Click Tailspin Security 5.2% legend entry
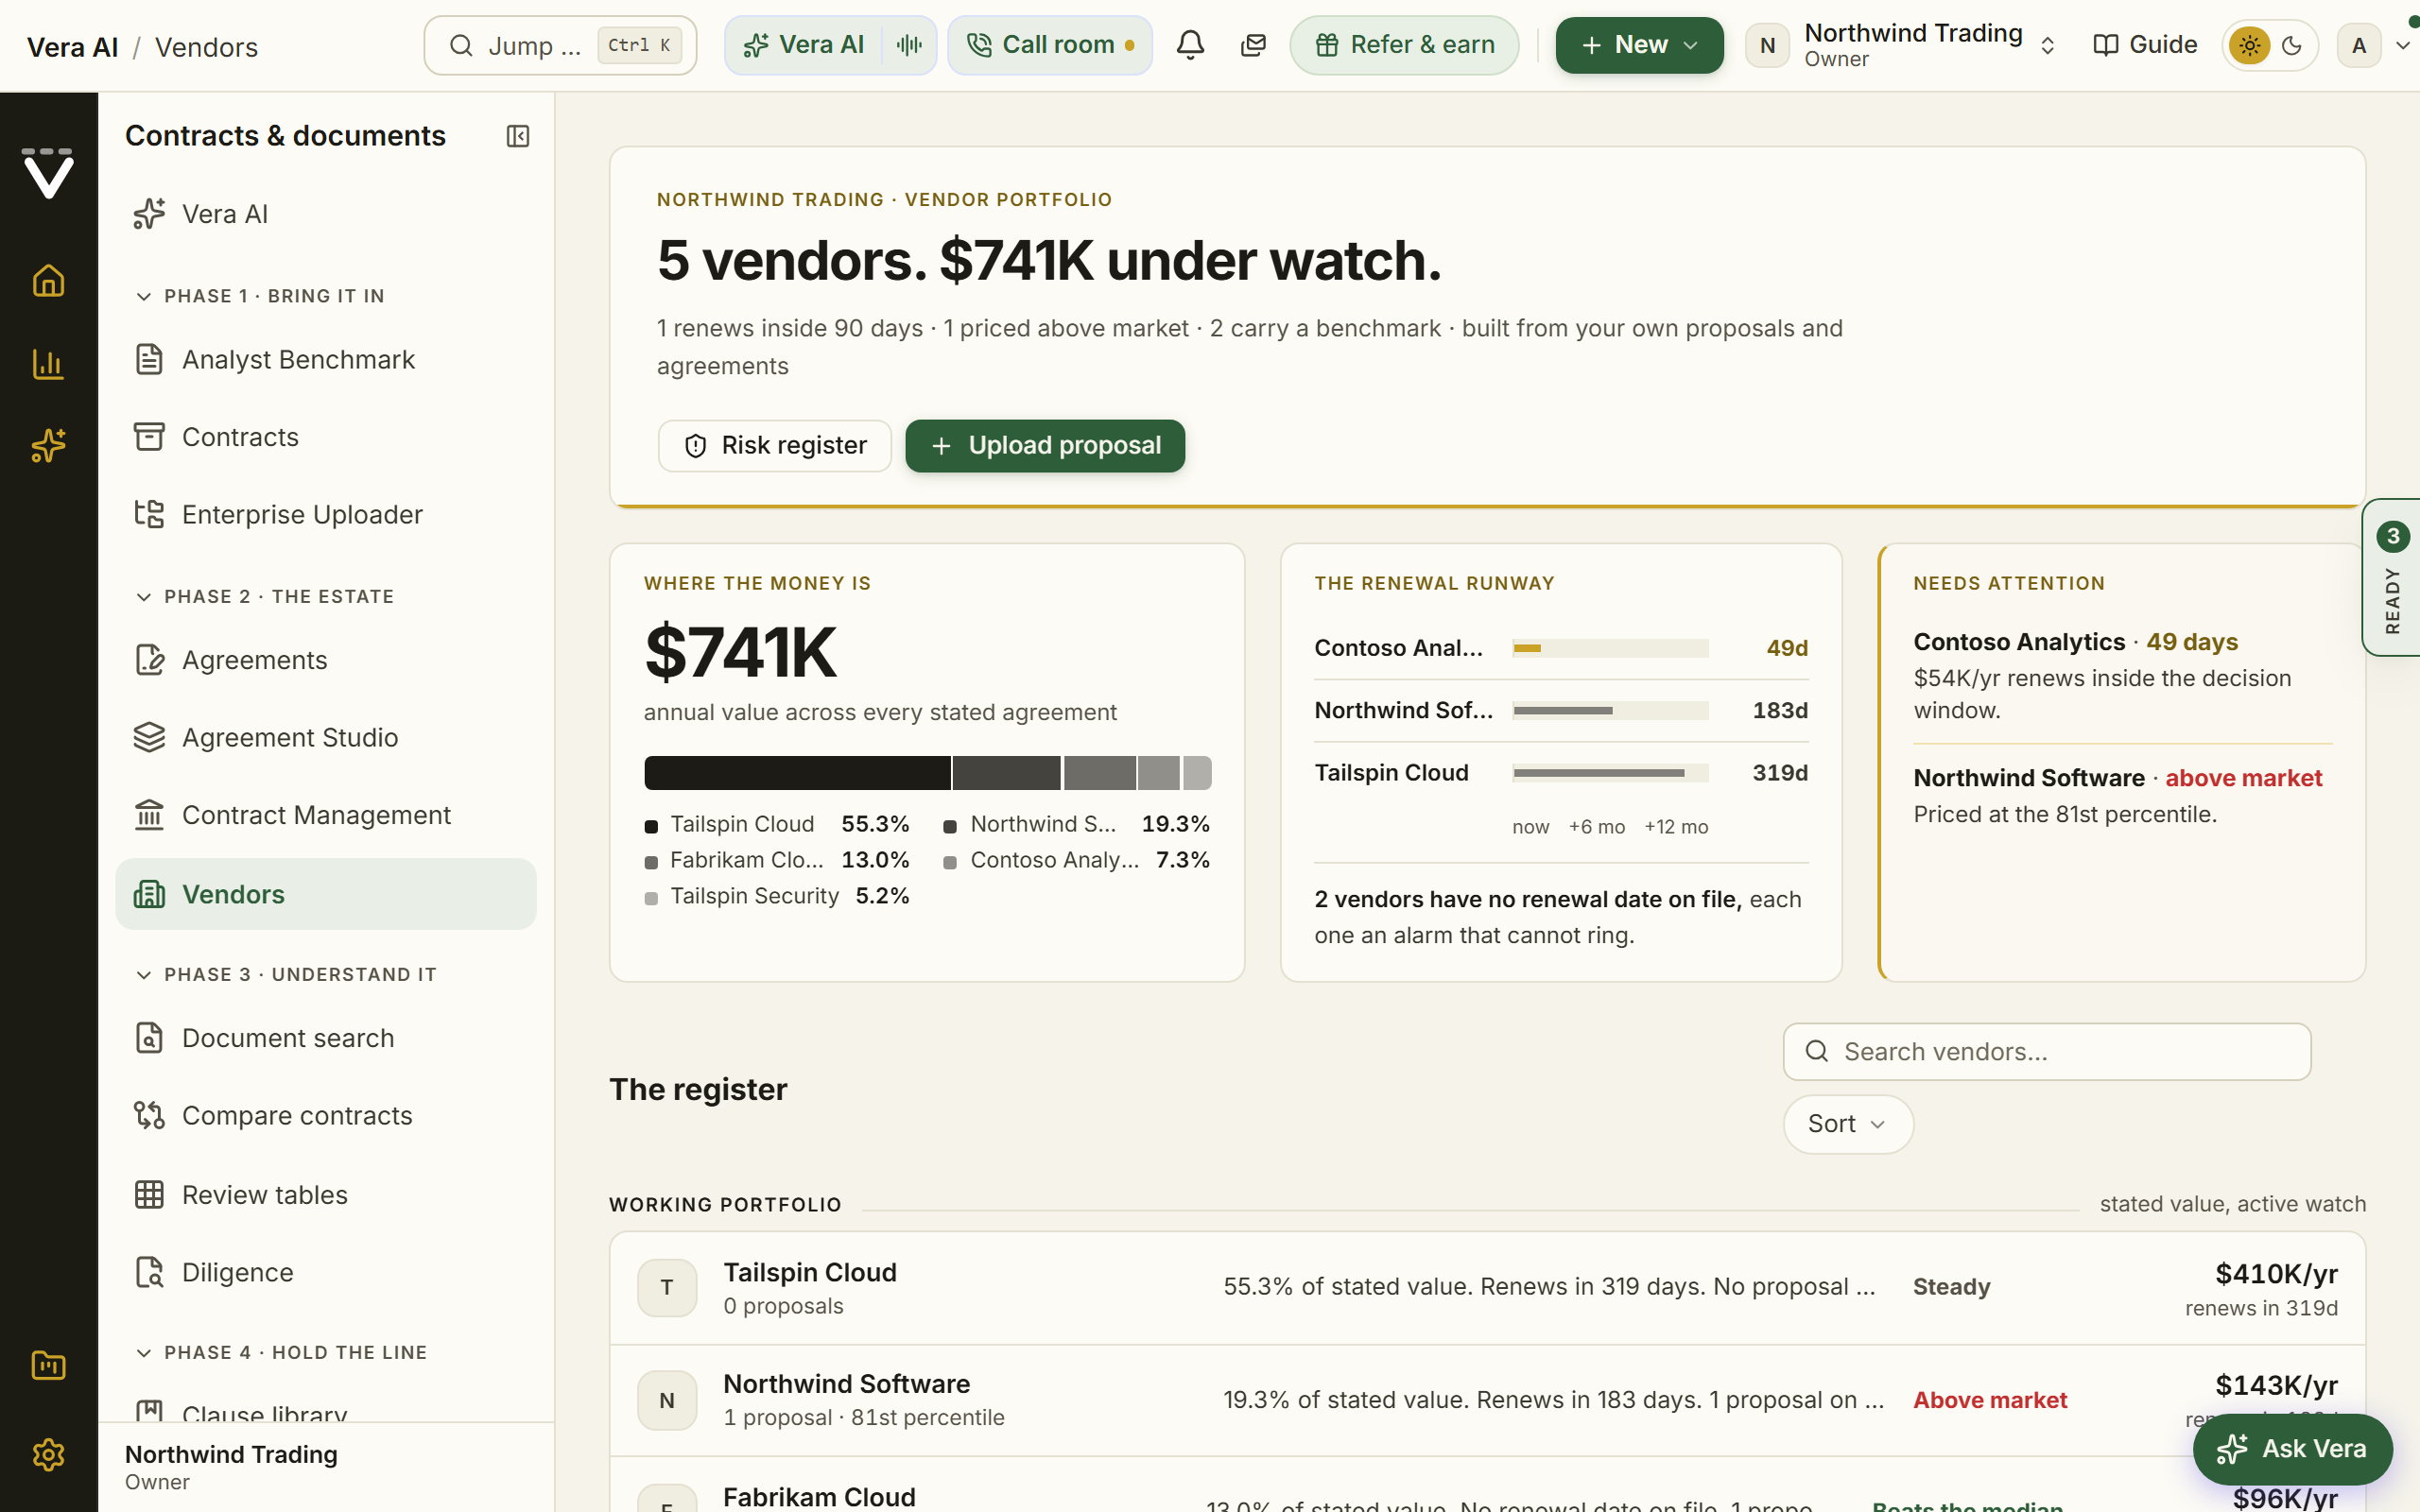This screenshot has width=2420, height=1512. coord(777,896)
